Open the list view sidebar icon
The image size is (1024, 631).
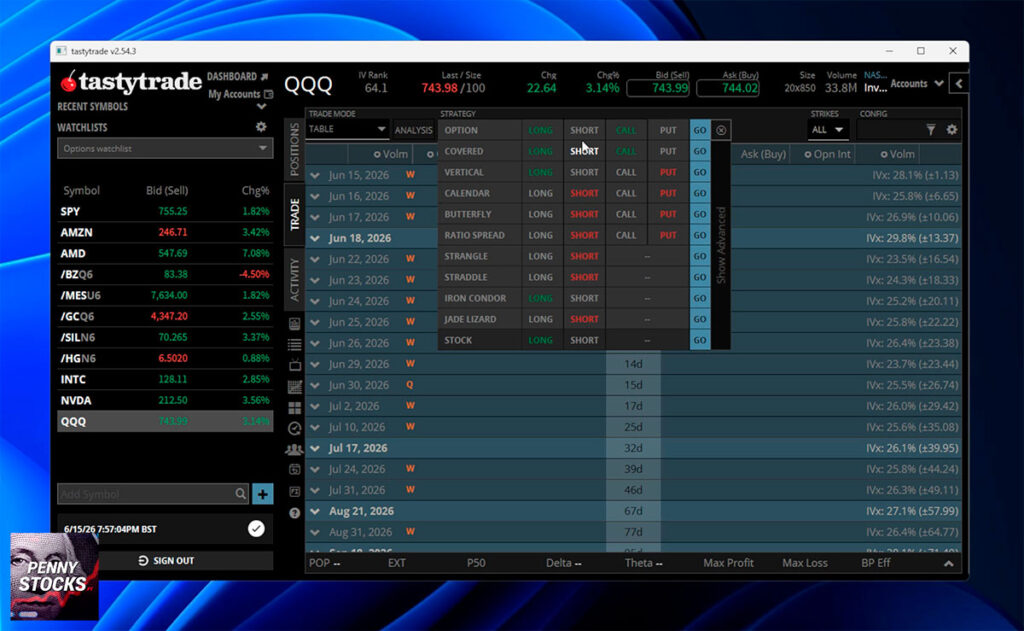click(295, 344)
